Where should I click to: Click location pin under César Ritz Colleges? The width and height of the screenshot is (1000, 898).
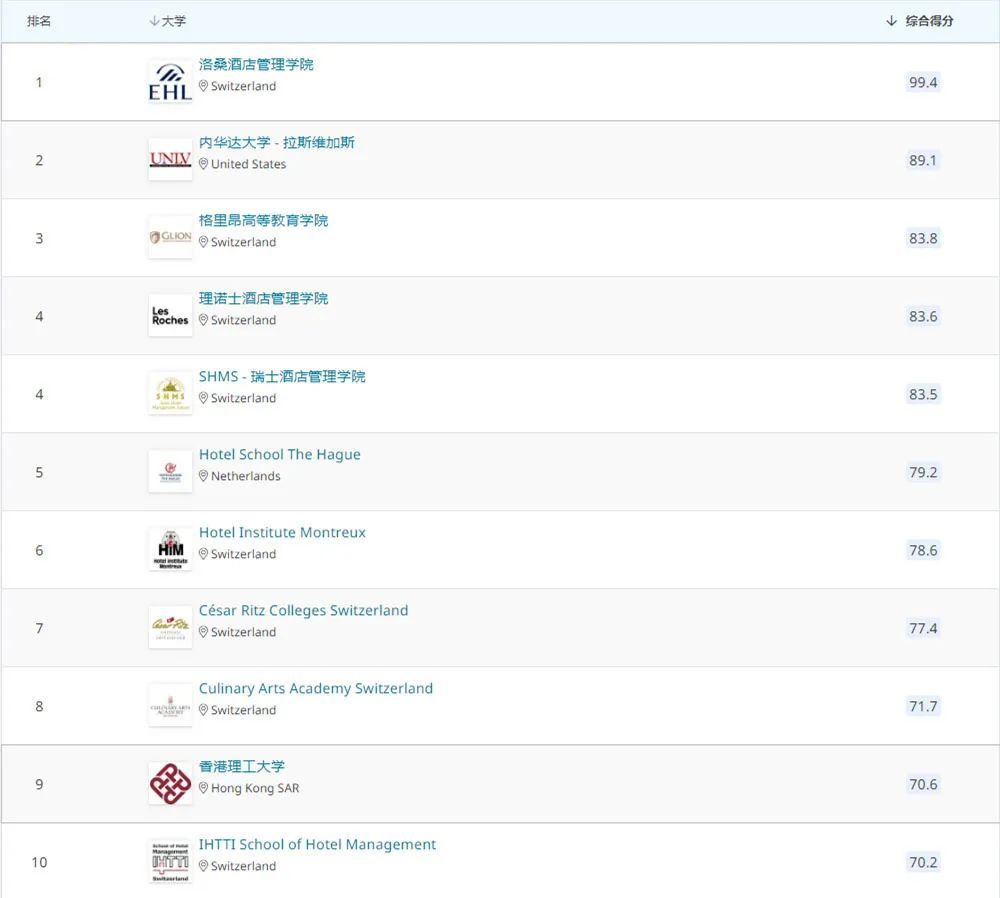[x=203, y=631]
